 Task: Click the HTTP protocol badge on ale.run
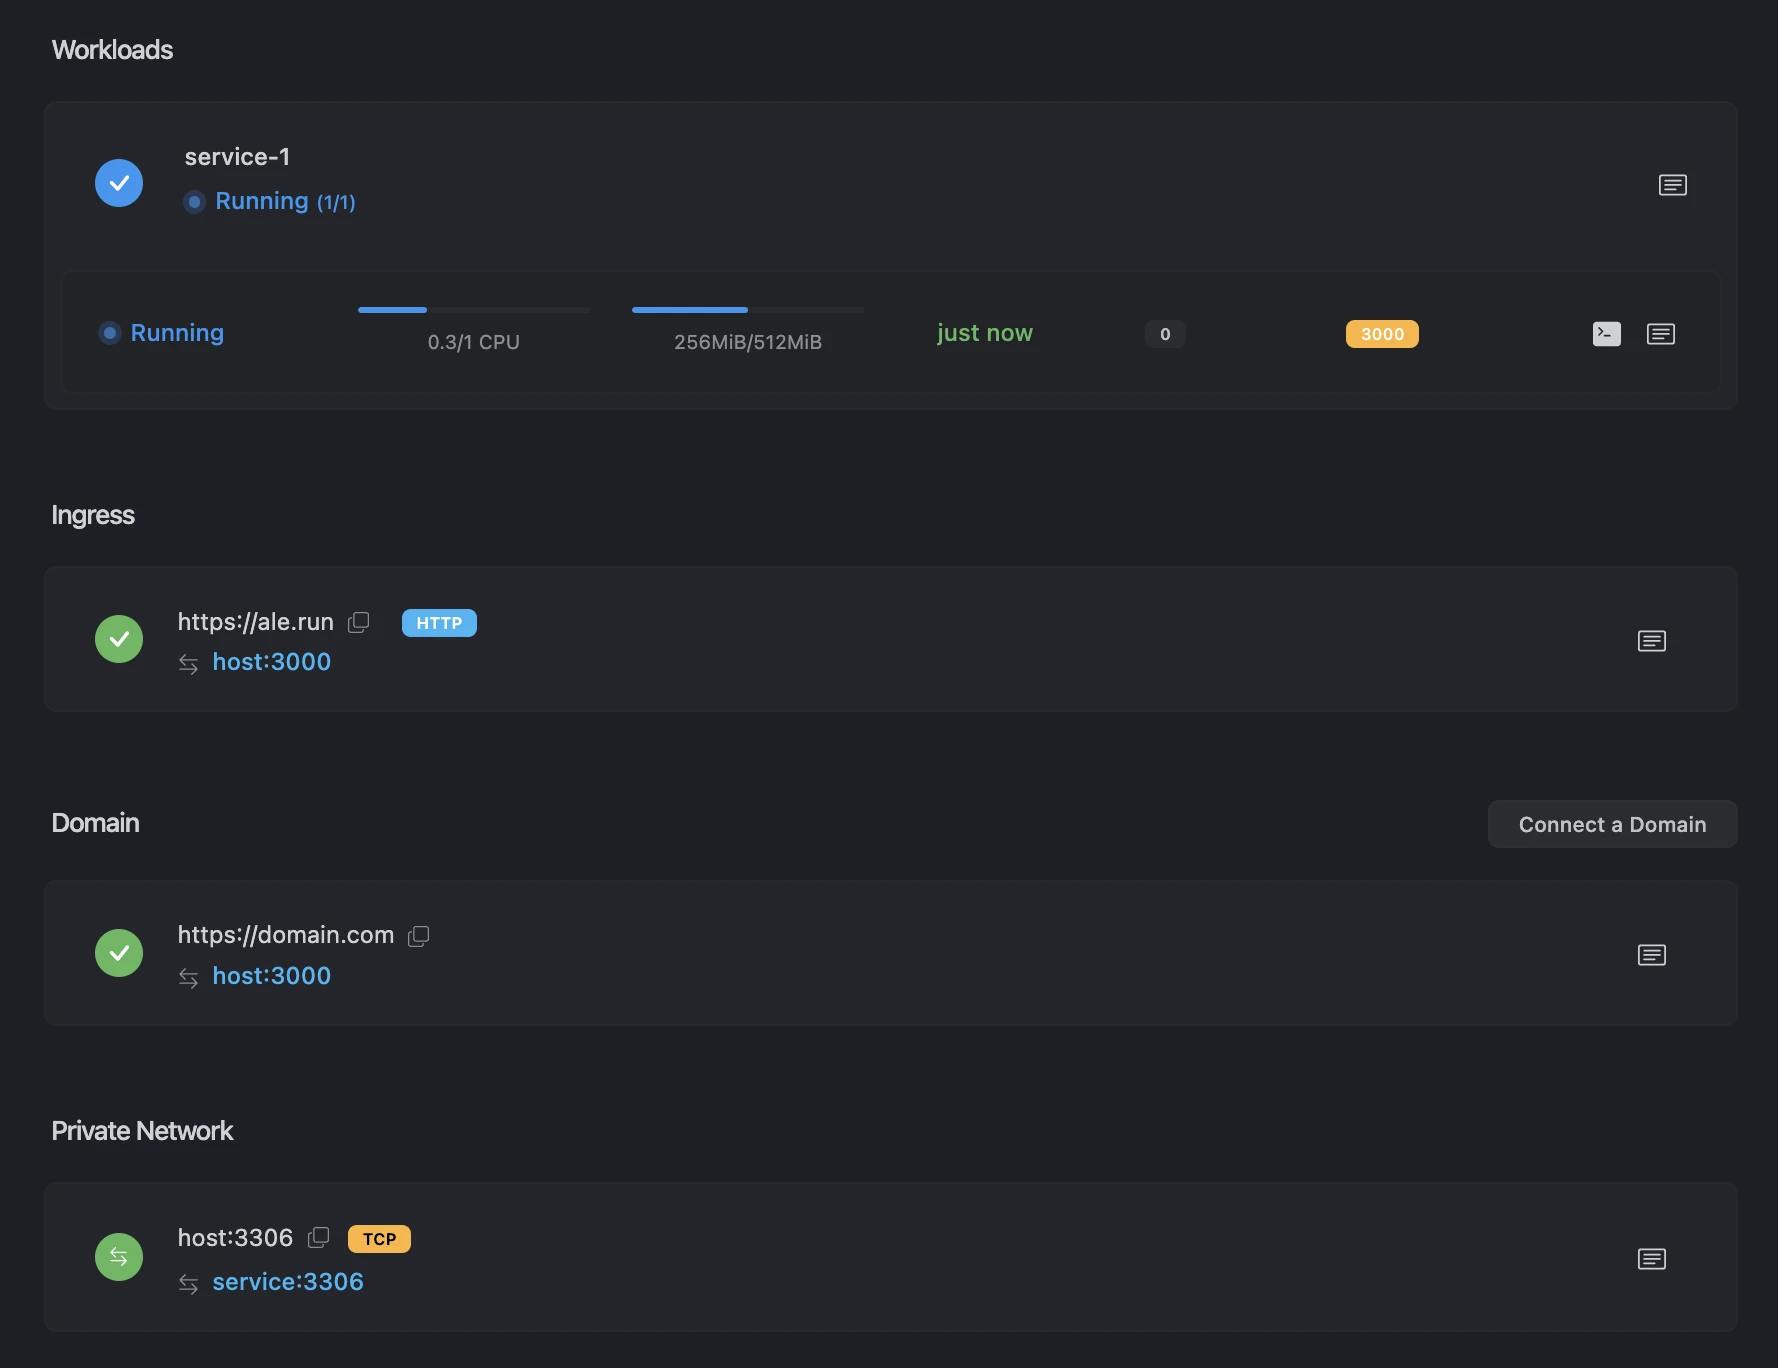point(438,623)
